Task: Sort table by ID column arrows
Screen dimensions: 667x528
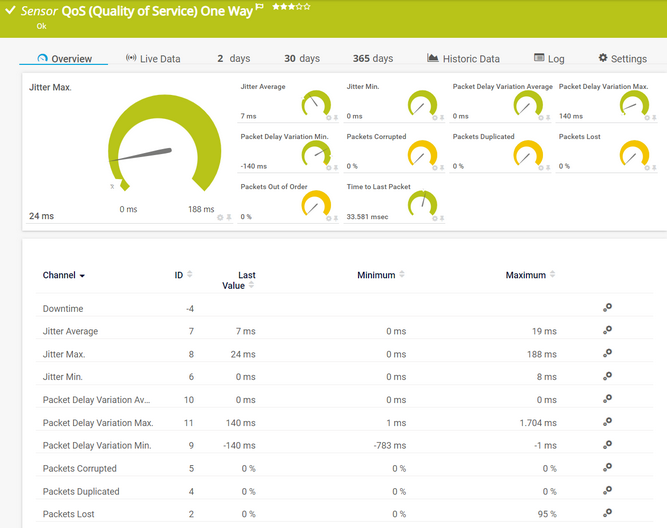Action: pos(182,275)
